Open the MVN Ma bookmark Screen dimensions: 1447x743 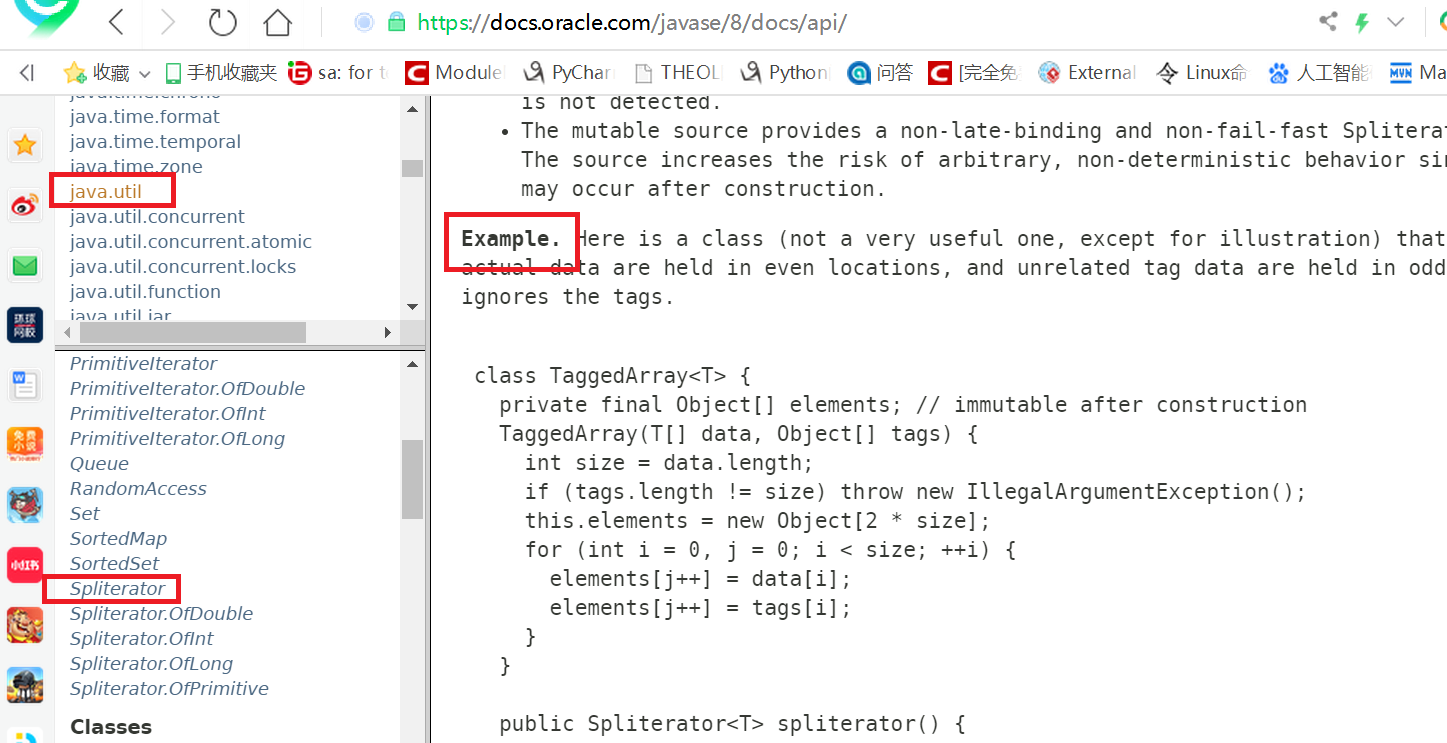tap(1417, 72)
